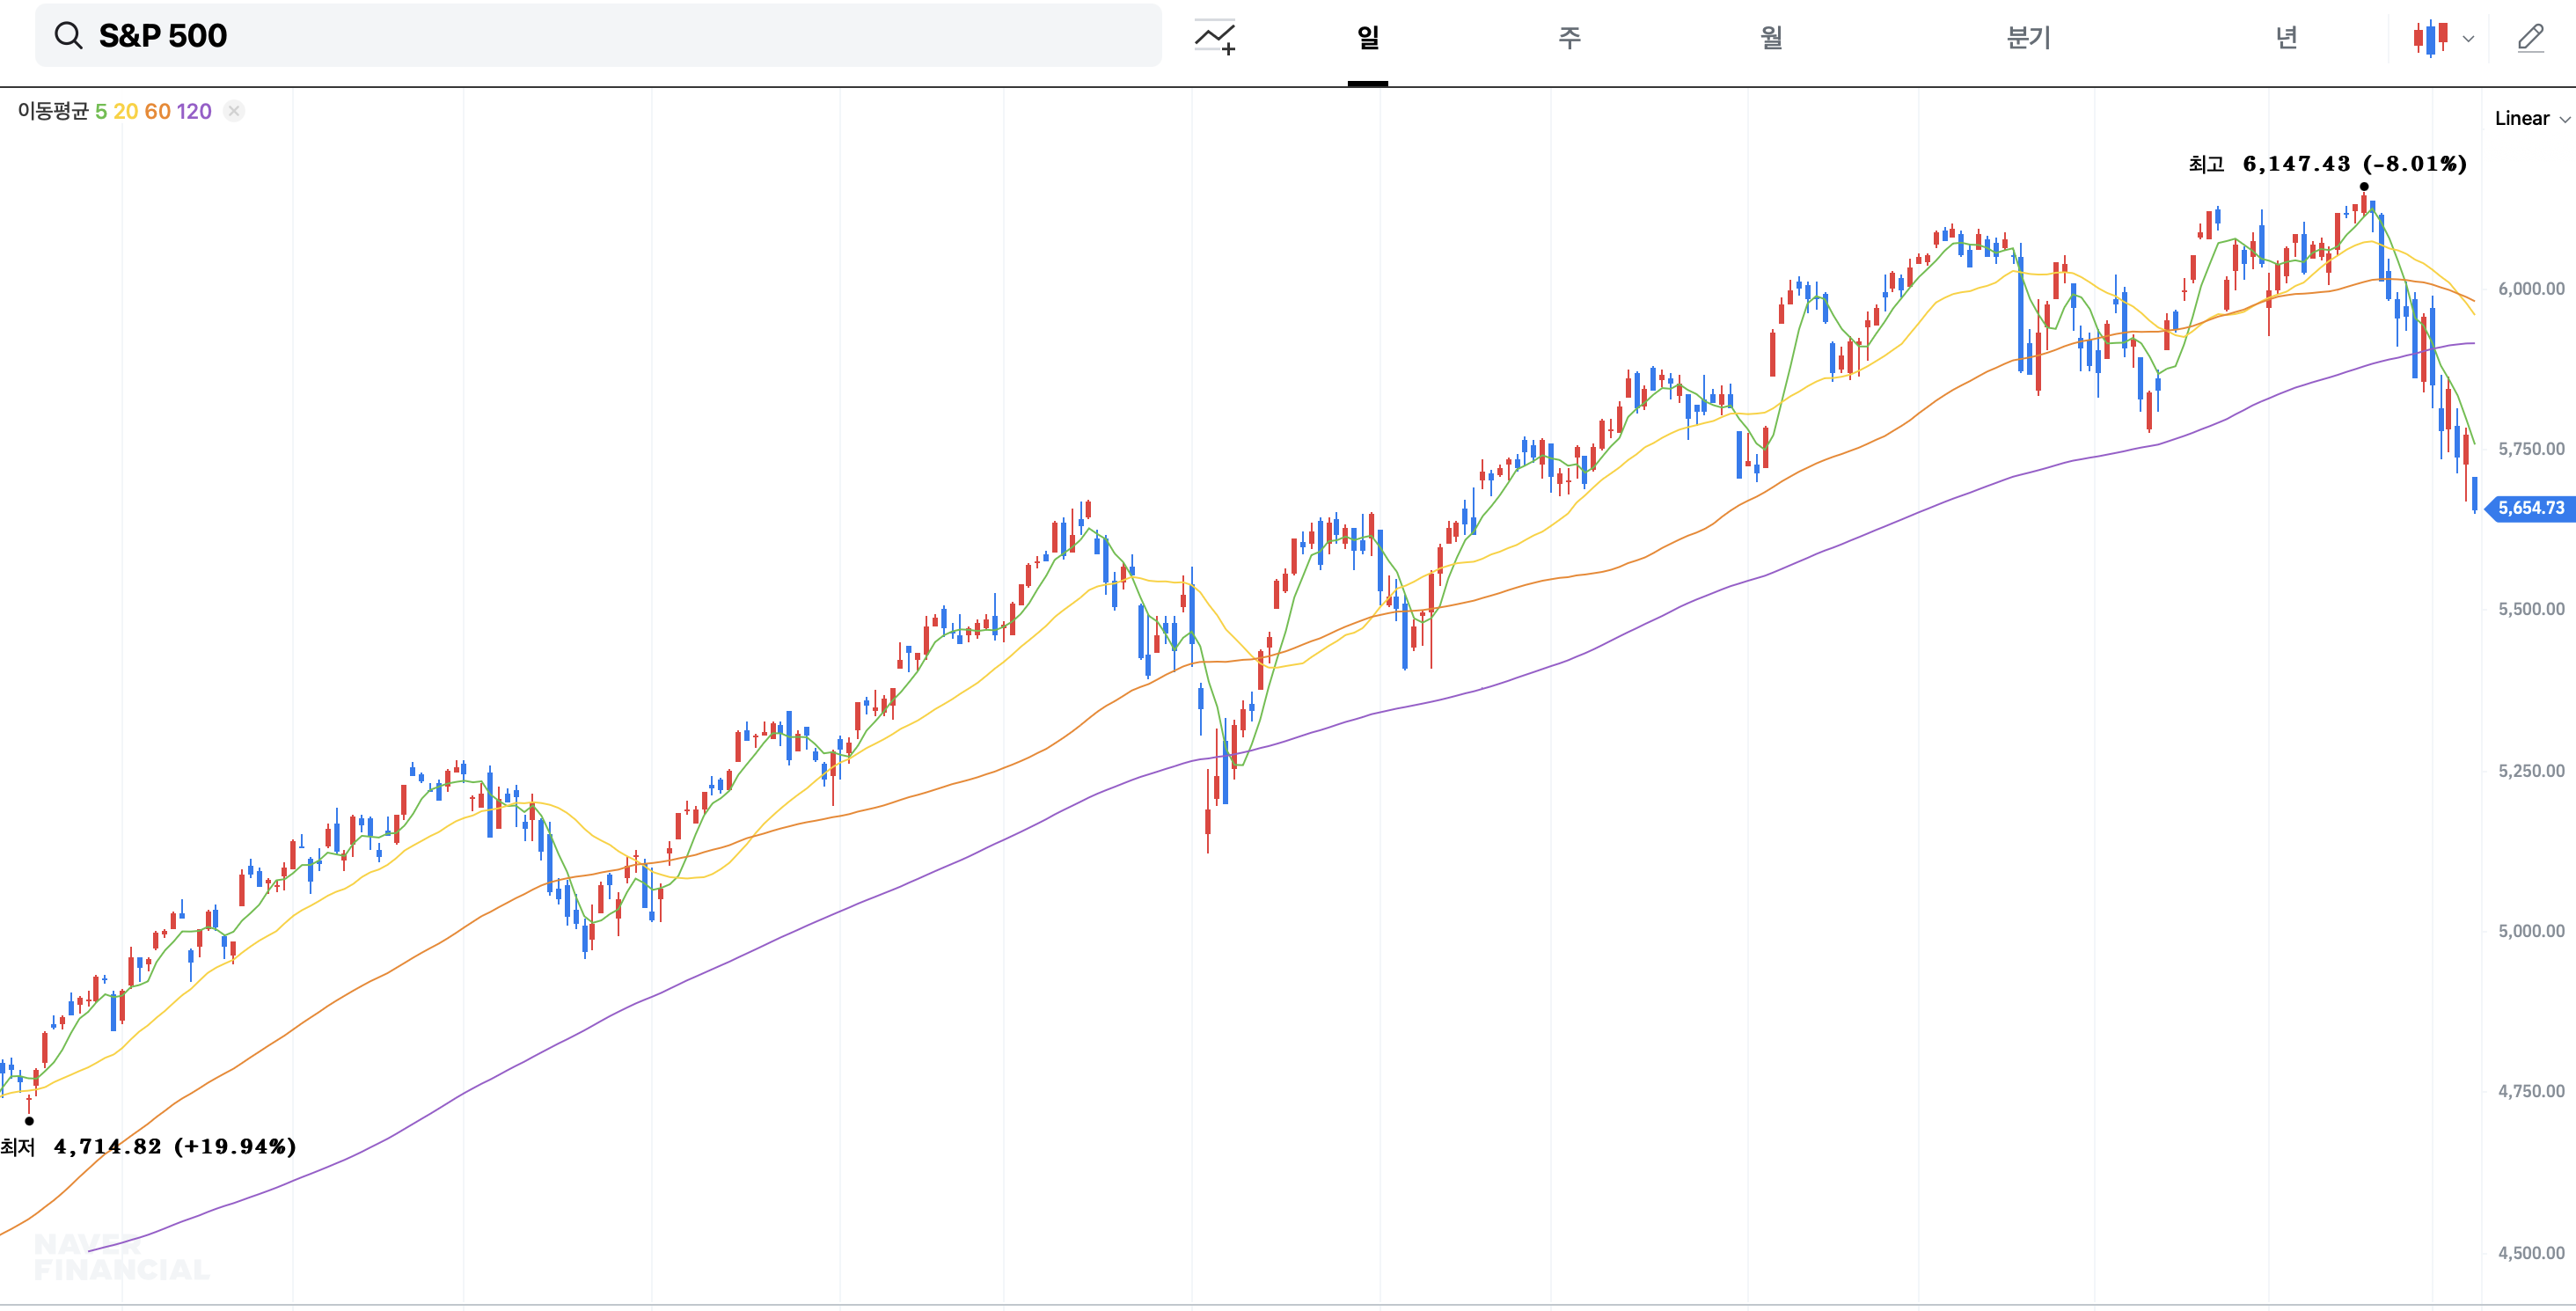The image size is (2576, 1311).
Task: Click the 이동평균 label
Action: [x=53, y=111]
